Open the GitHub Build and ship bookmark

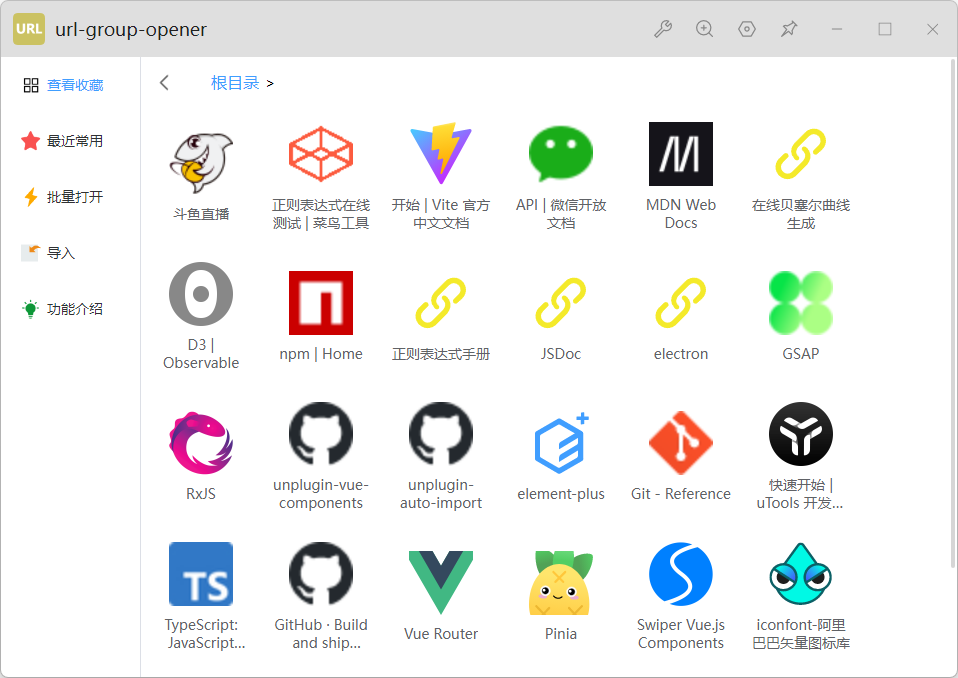(321, 574)
